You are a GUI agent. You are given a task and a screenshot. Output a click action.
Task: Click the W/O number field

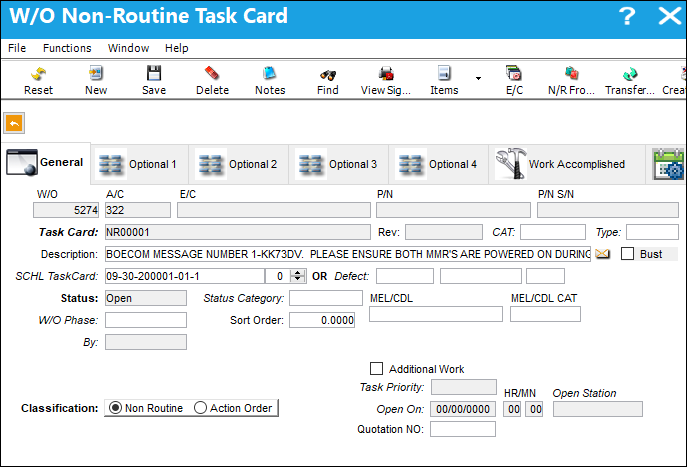pos(66,210)
